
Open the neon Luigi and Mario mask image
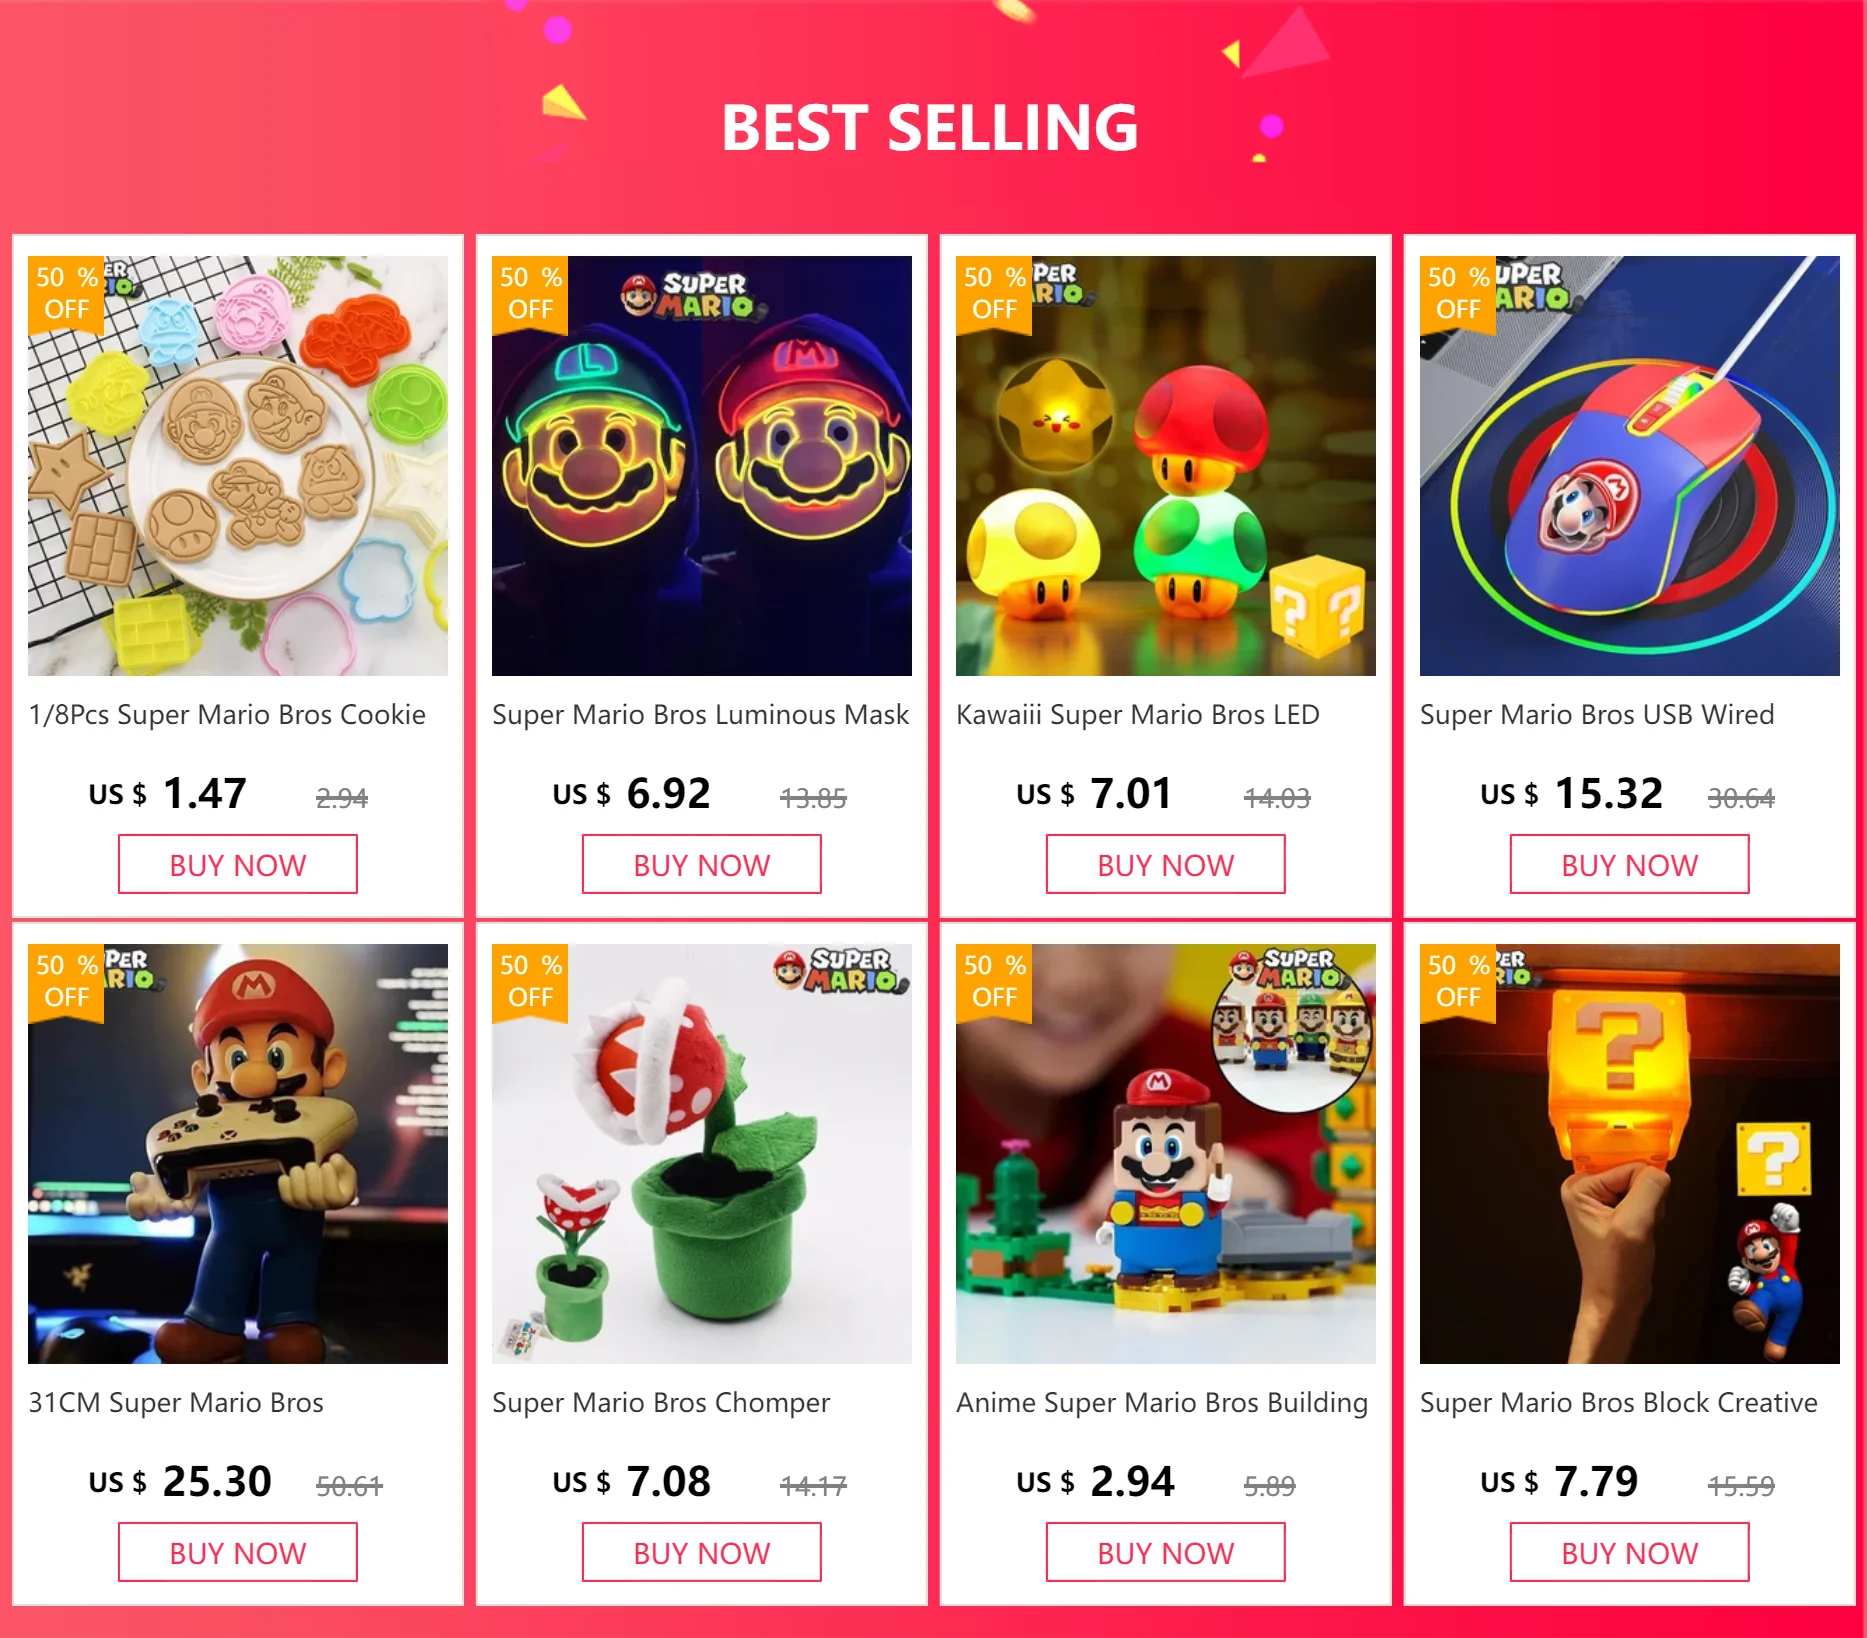[x=702, y=466]
